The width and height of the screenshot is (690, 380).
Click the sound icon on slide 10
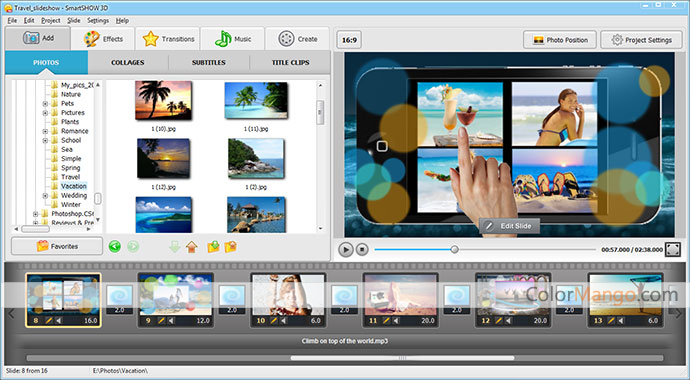pos(283,321)
